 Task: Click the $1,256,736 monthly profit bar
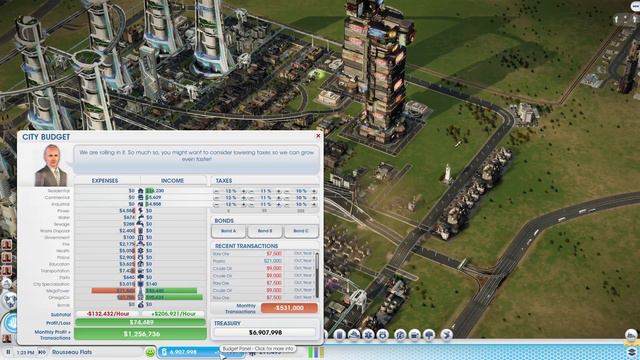tap(140, 334)
